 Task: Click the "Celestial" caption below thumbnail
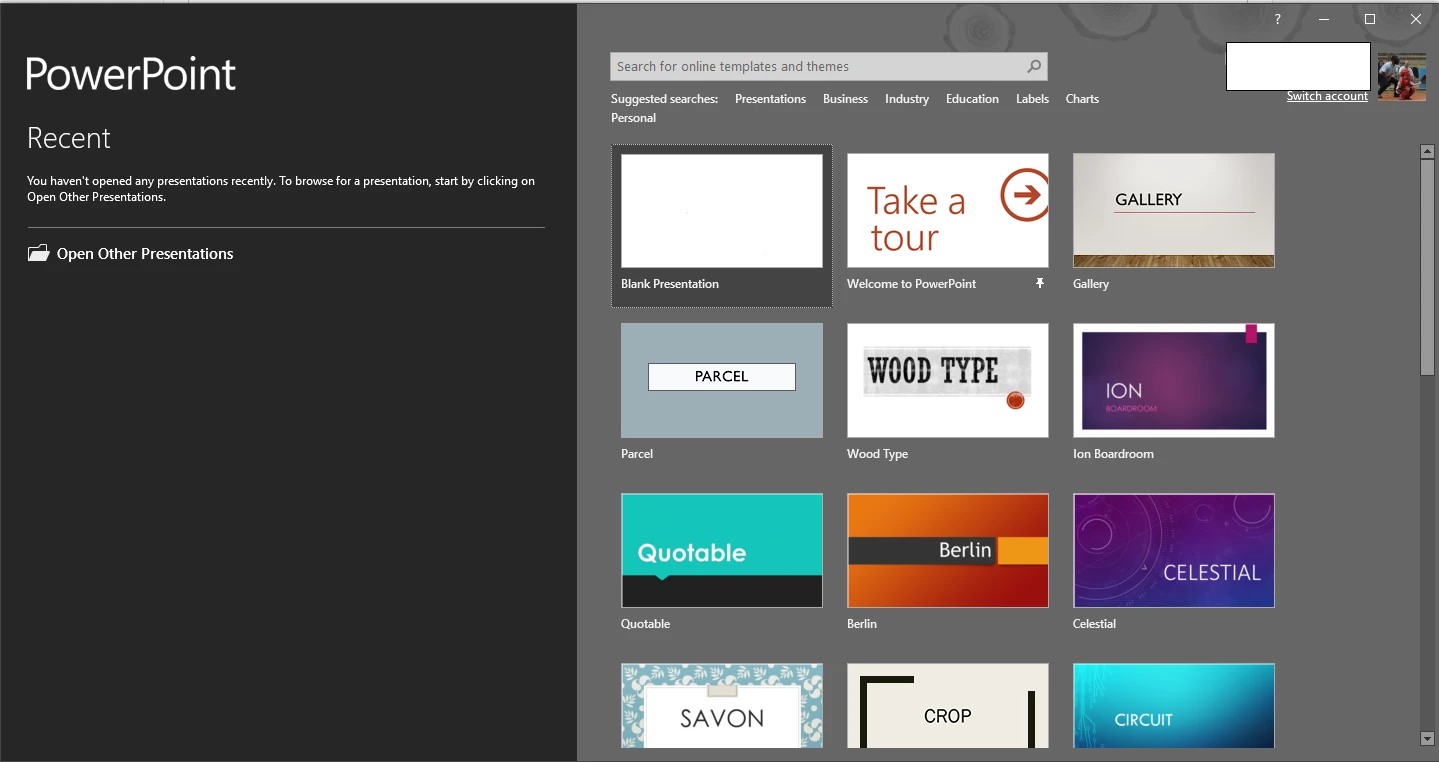pyautogui.click(x=1094, y=624)
